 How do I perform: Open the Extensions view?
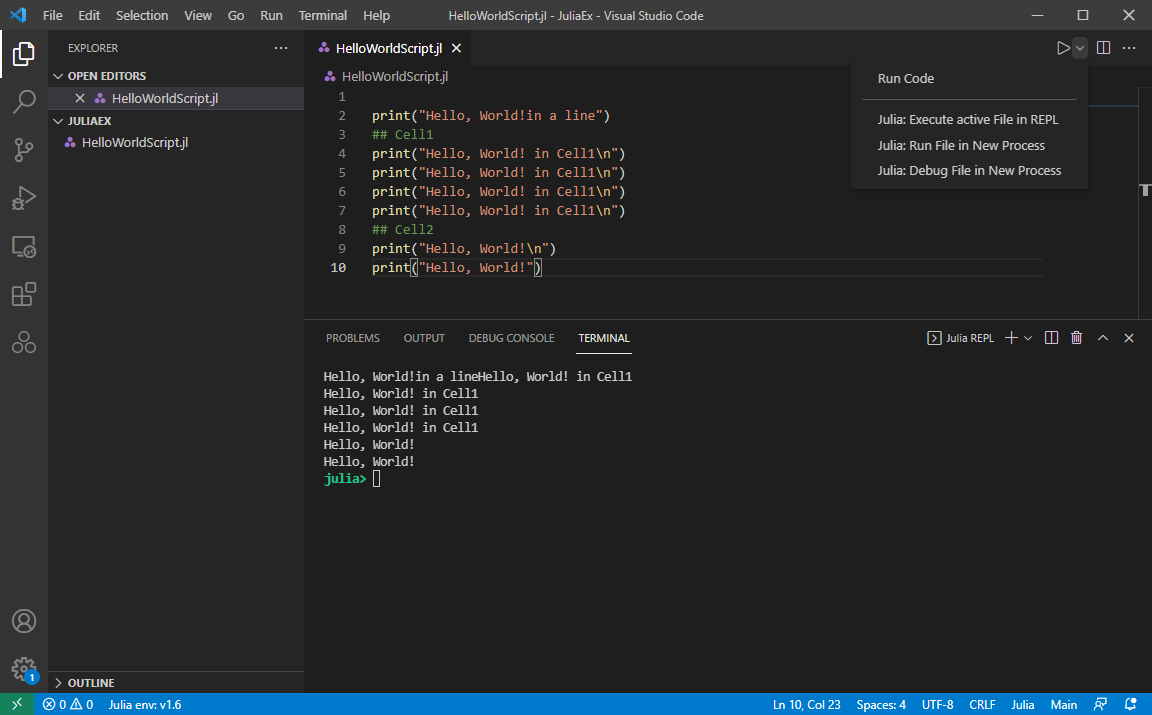pos(24,295)
